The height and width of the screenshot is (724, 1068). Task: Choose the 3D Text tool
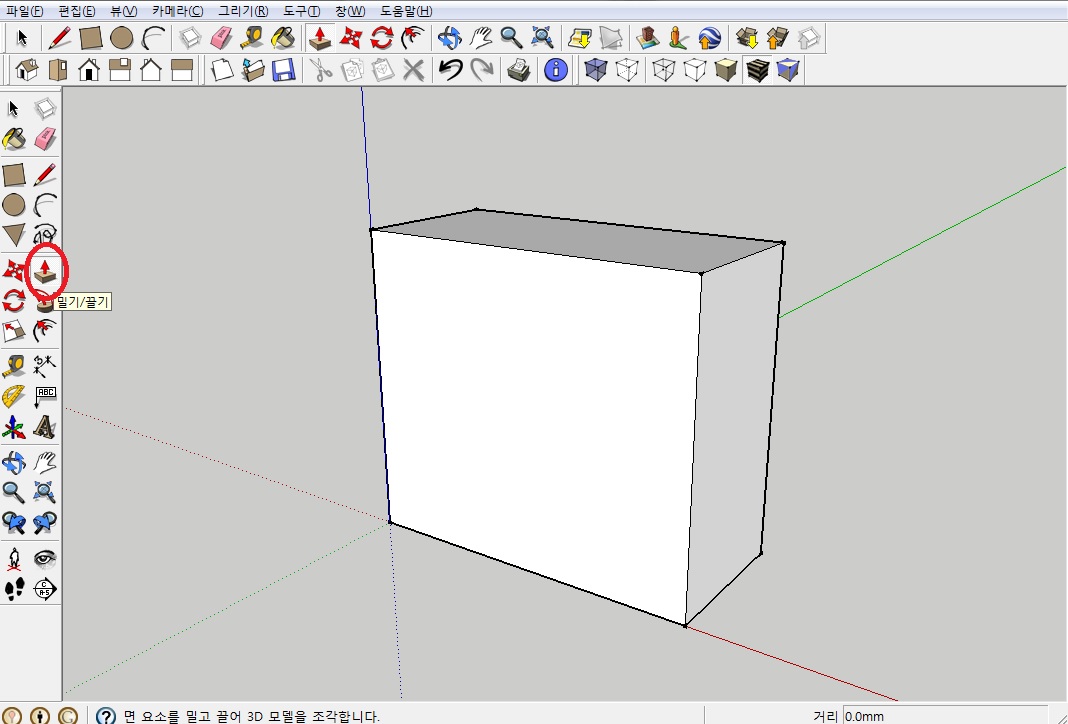(45, 428)
